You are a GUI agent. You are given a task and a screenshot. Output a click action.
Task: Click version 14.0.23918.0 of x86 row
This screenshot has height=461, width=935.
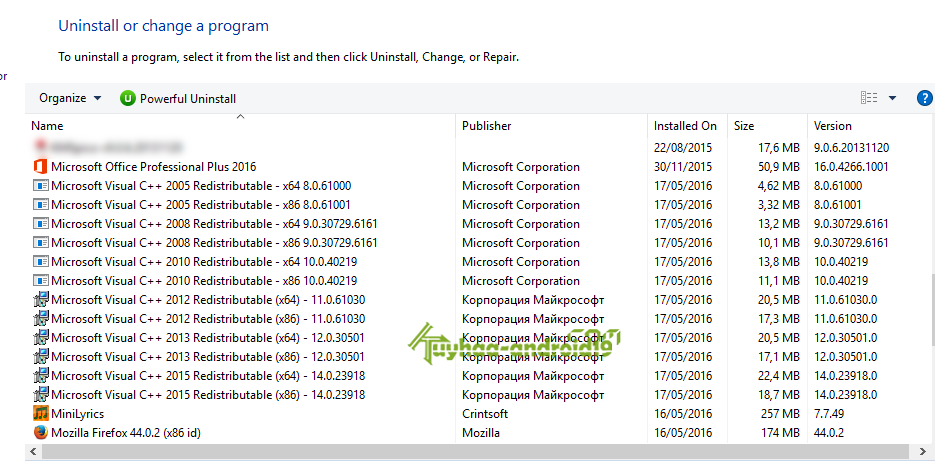(846, 395)
